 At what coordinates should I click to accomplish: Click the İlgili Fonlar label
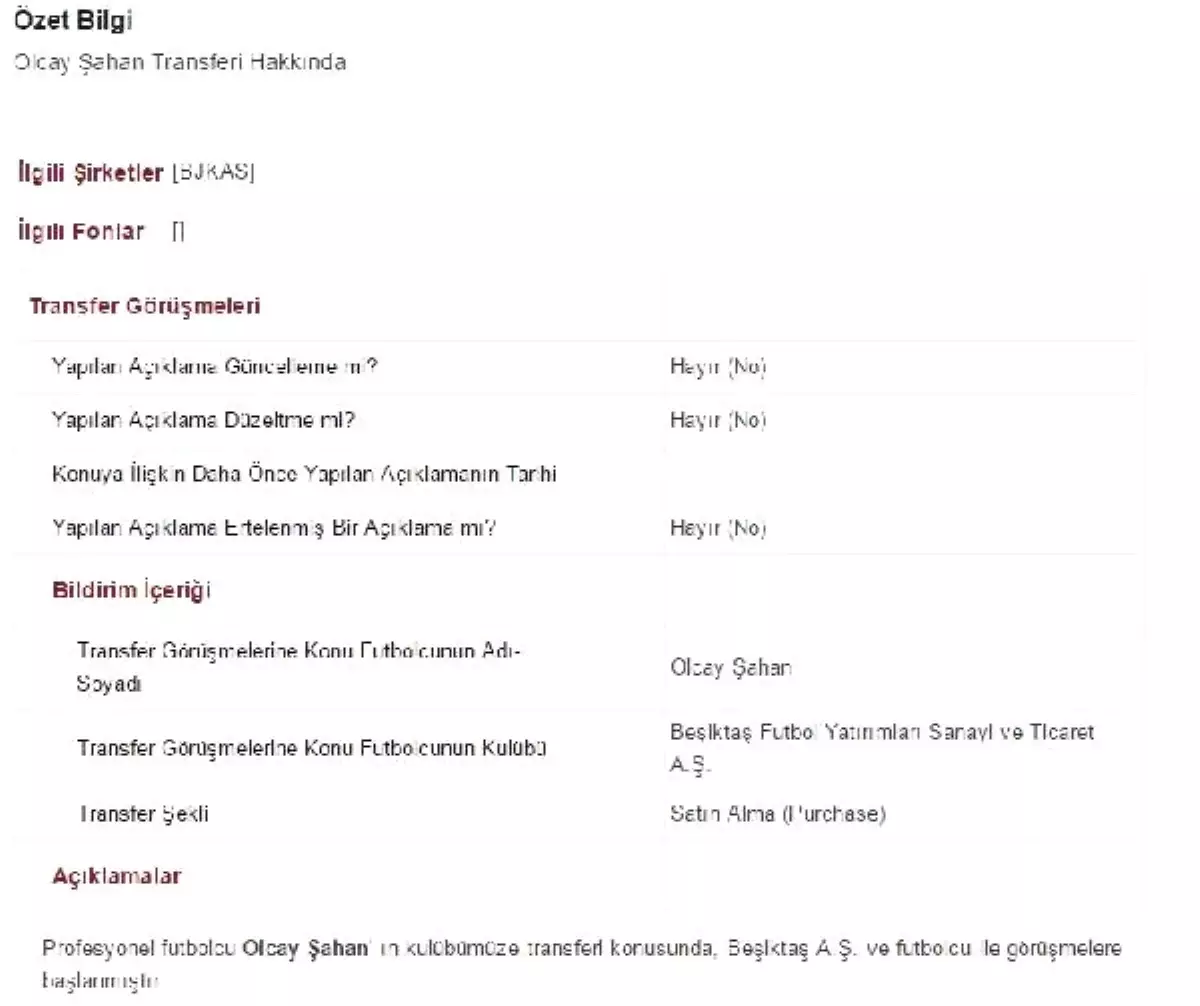pyautogui.click(x=81, y=232)
